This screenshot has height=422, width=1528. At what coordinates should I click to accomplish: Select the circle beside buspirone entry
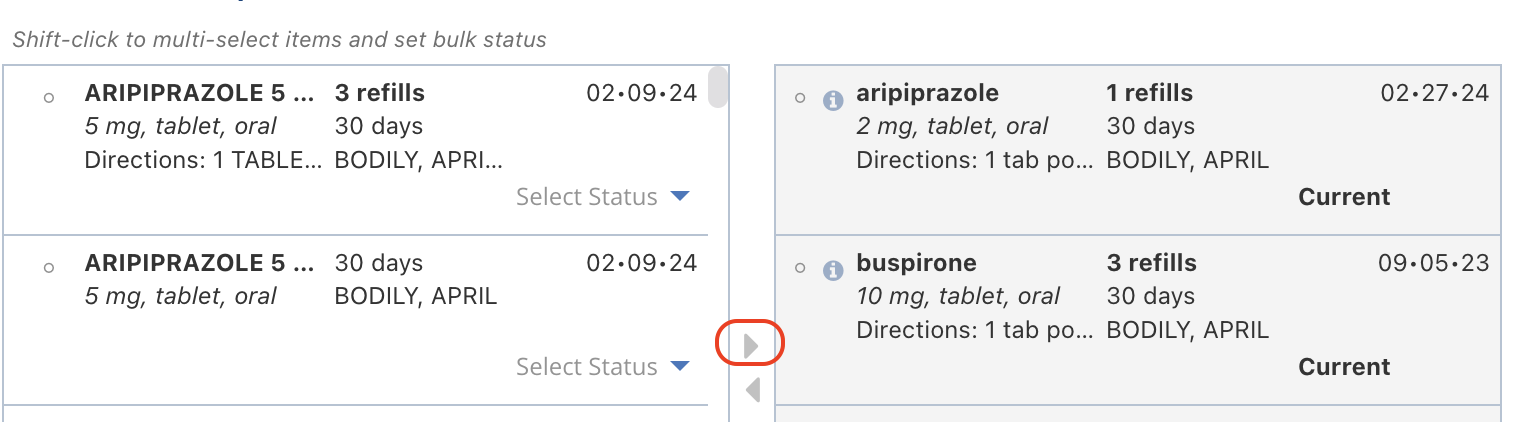pyautogui.click(x=799, y=268)
